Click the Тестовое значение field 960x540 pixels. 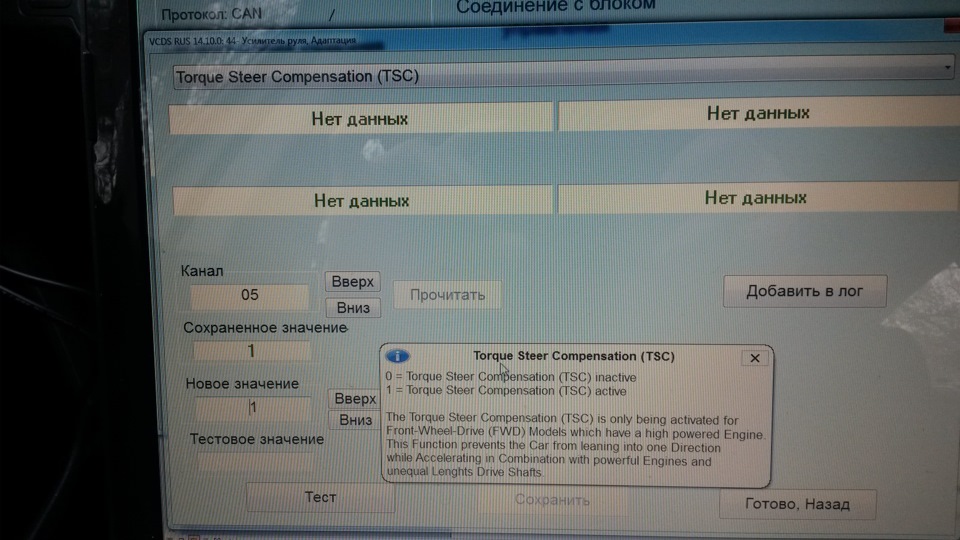pos(256,461)
